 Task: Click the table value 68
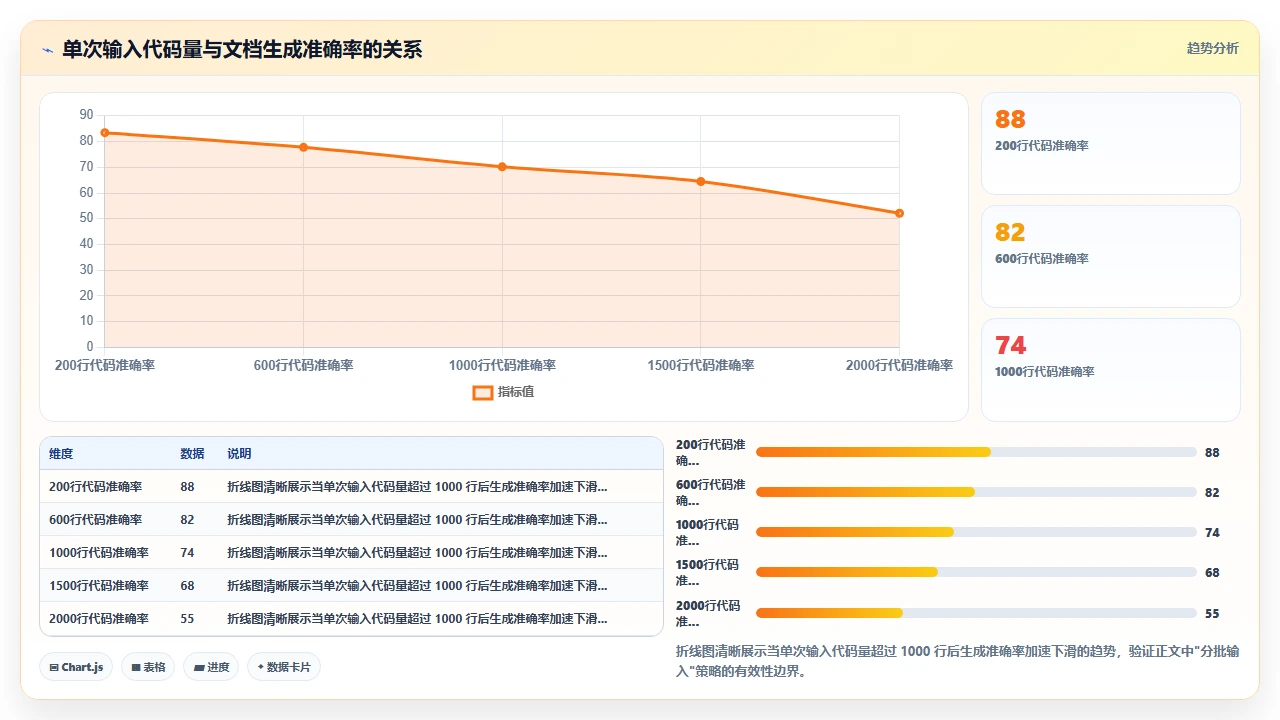(x=187, y=586)
